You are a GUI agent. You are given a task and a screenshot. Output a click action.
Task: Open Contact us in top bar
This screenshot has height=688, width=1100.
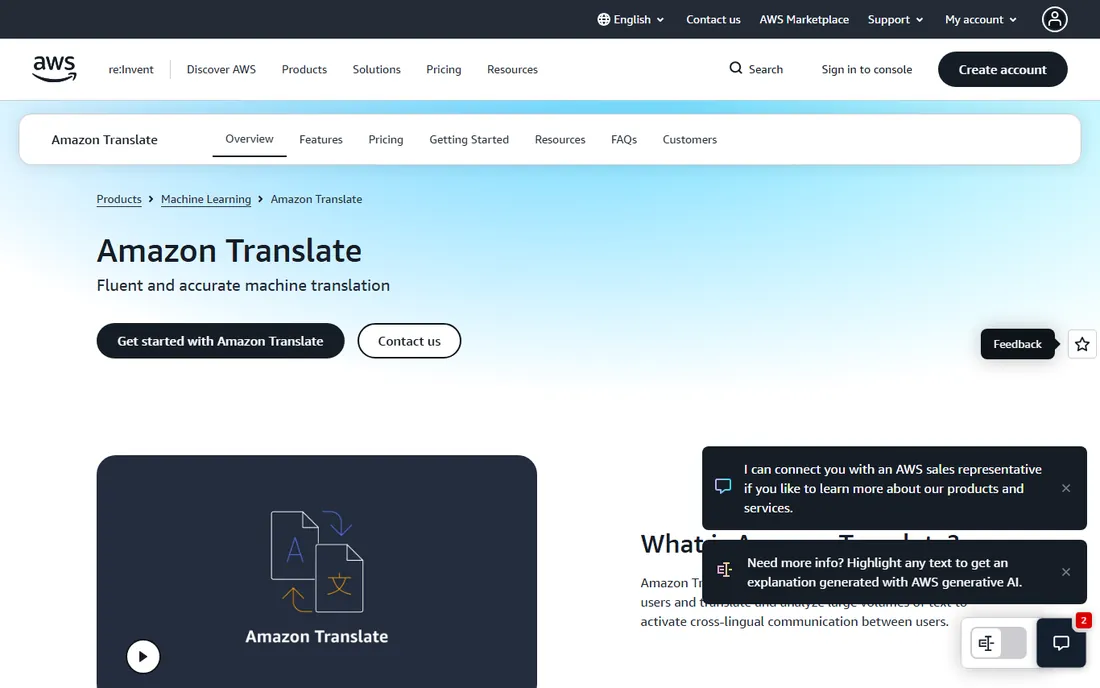point(713,19)
